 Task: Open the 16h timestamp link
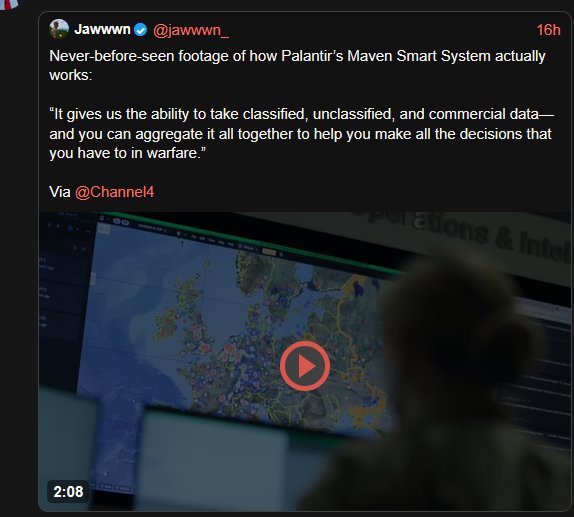point(548,30)
